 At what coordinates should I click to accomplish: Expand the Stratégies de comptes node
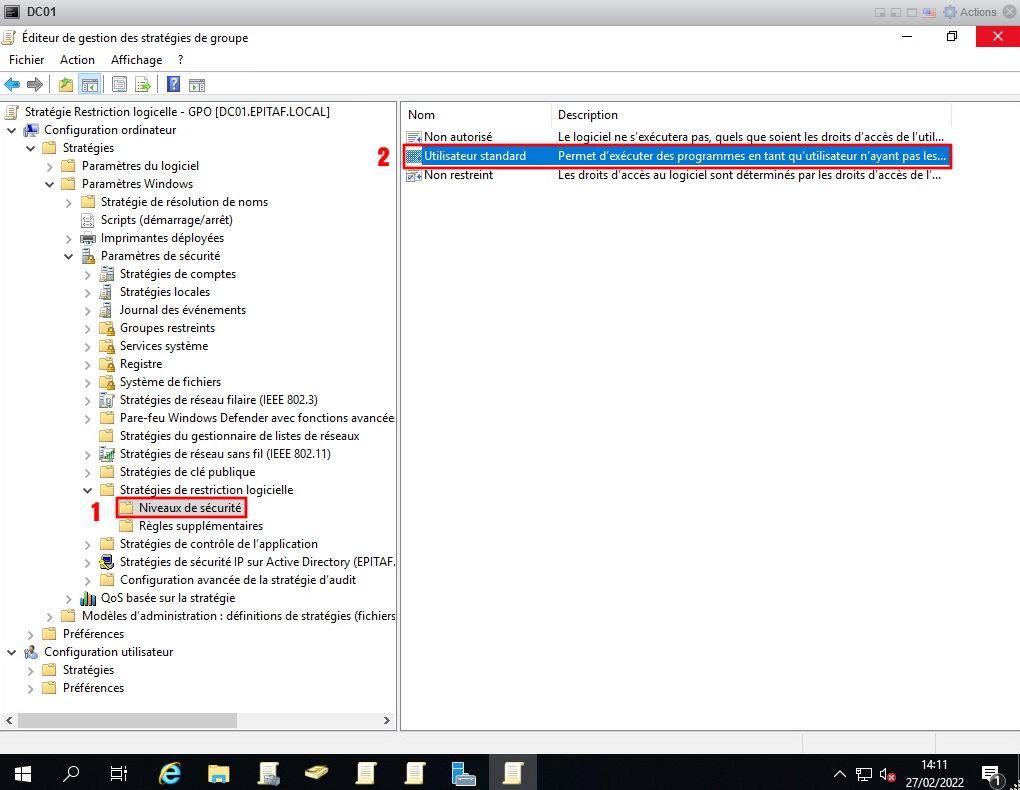pyautogui.click(x=88, y=274)
